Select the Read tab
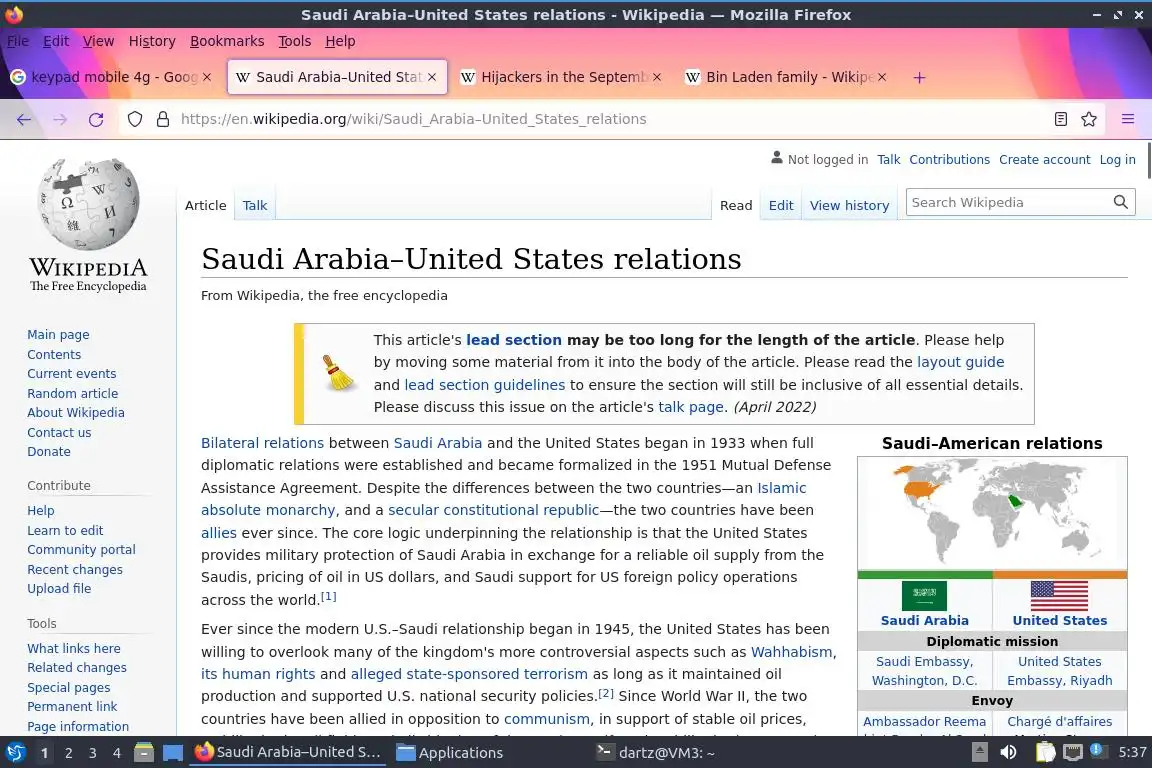 tap(736, 206)
